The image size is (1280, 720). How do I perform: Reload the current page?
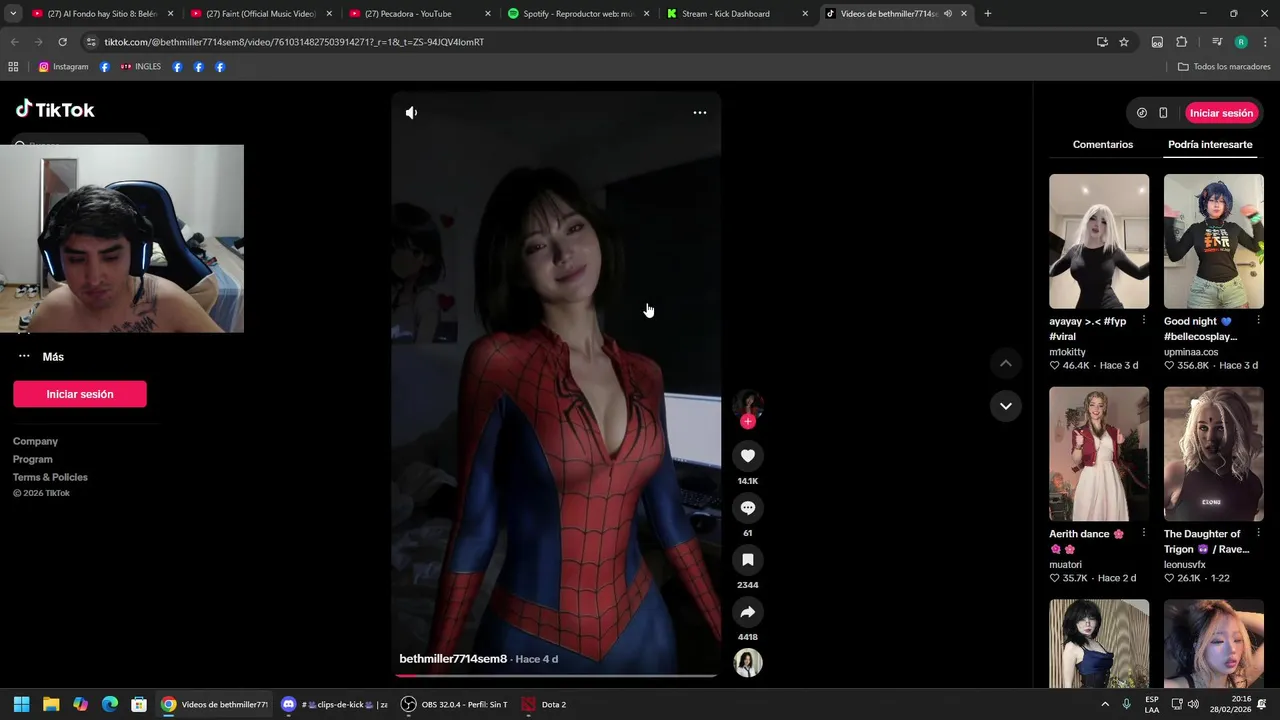62,42
